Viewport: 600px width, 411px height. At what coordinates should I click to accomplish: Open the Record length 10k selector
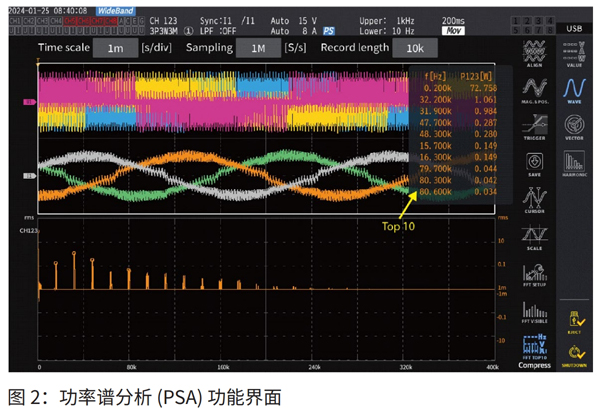tap(413, 48)
